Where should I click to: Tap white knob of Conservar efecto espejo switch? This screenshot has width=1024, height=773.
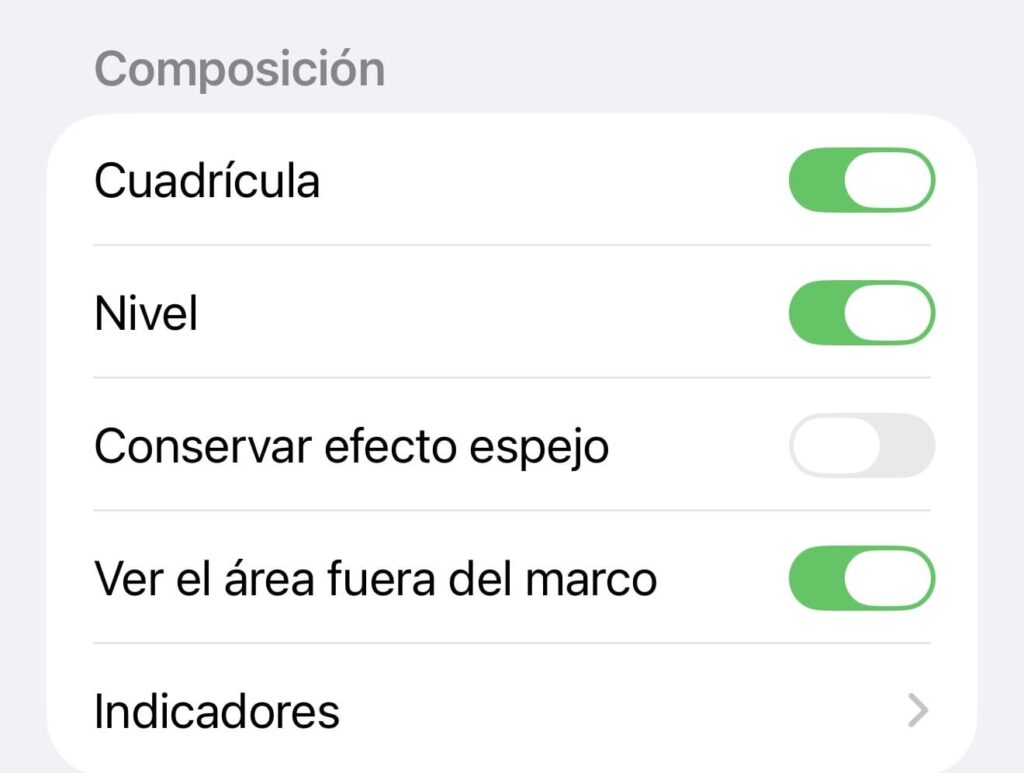tap(836, 445)
